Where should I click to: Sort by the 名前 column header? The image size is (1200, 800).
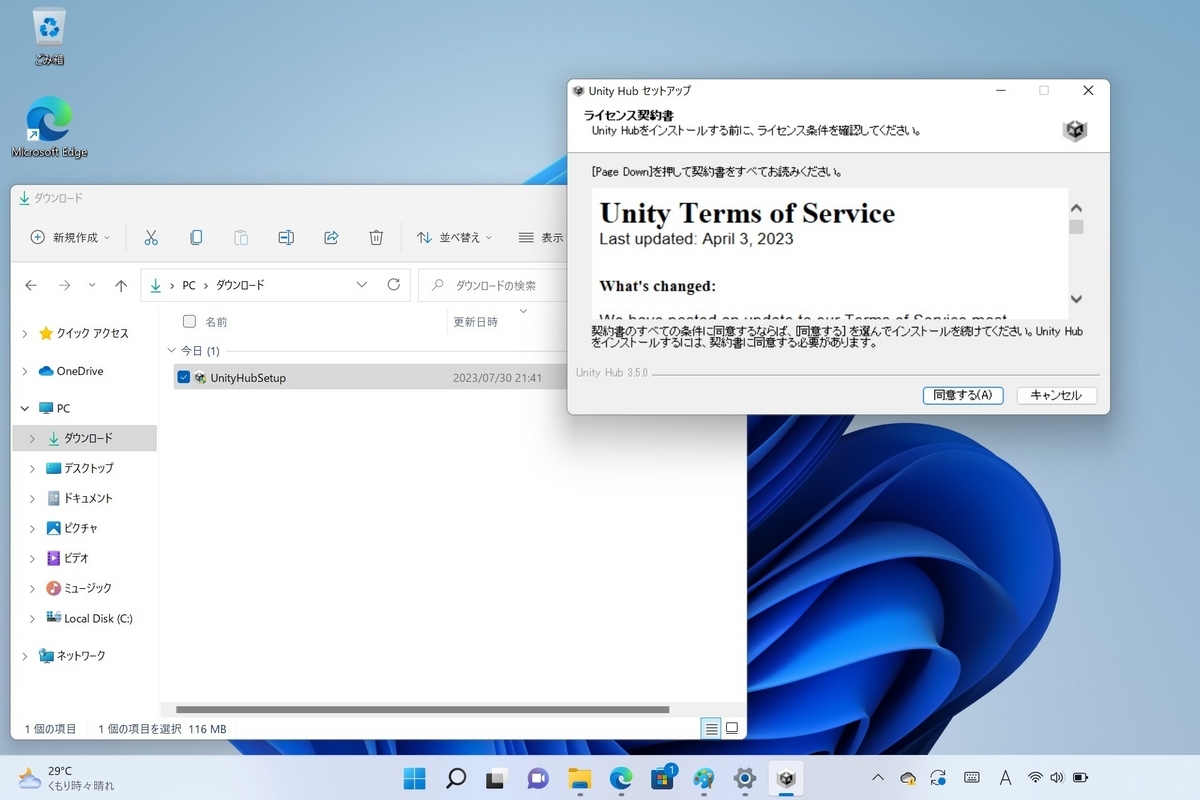tap(216, 322)
